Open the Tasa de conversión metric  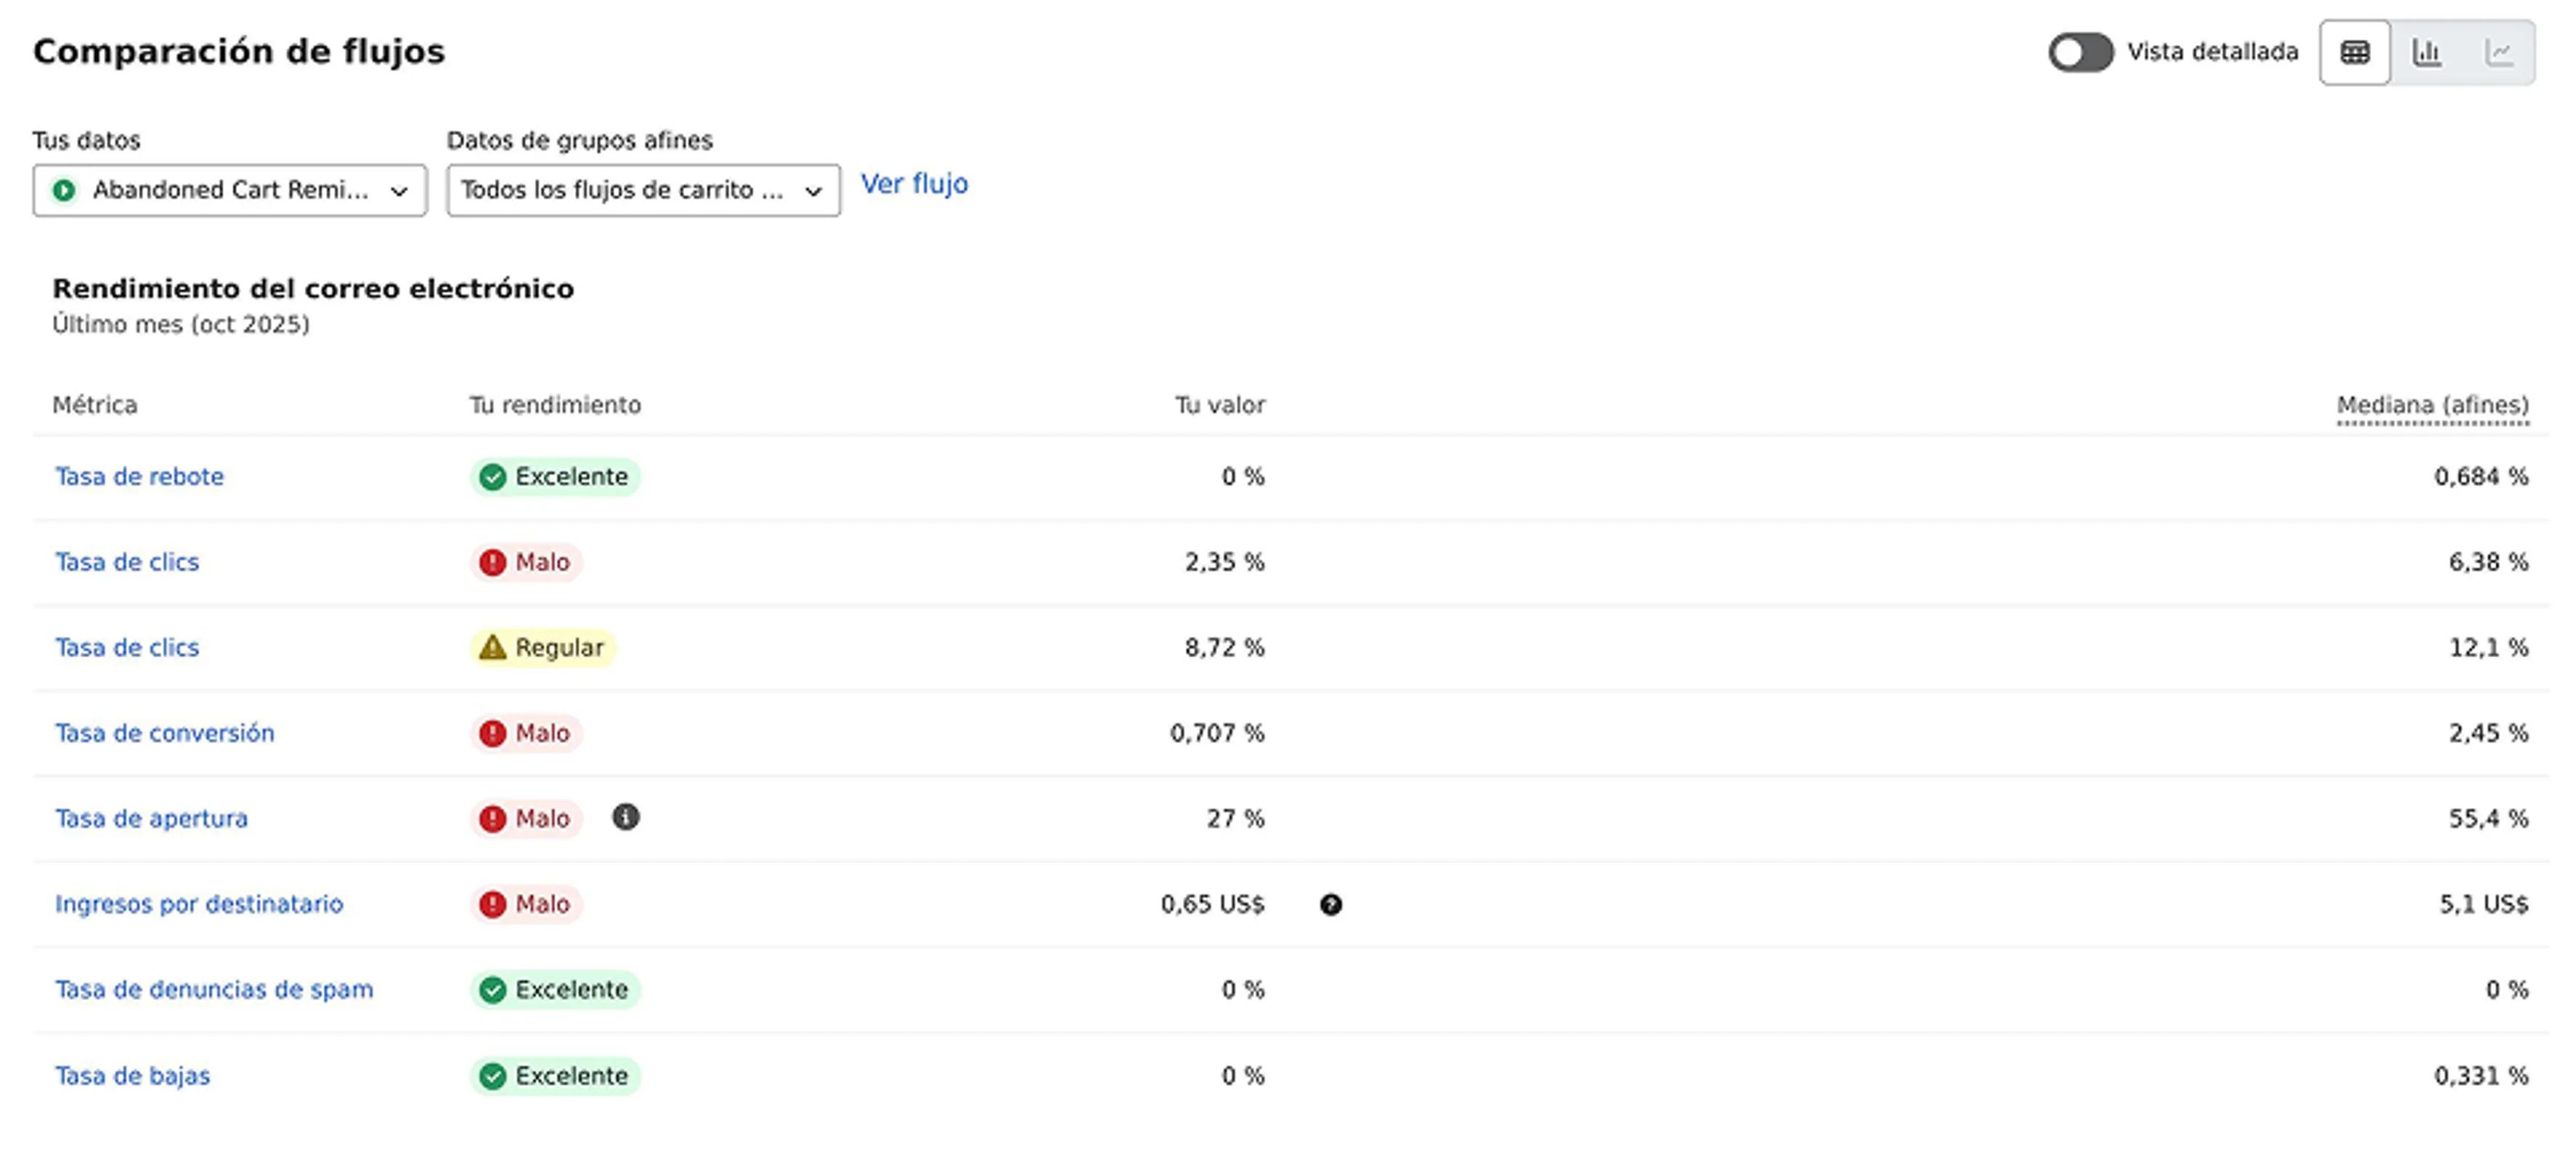pos(165,733)
